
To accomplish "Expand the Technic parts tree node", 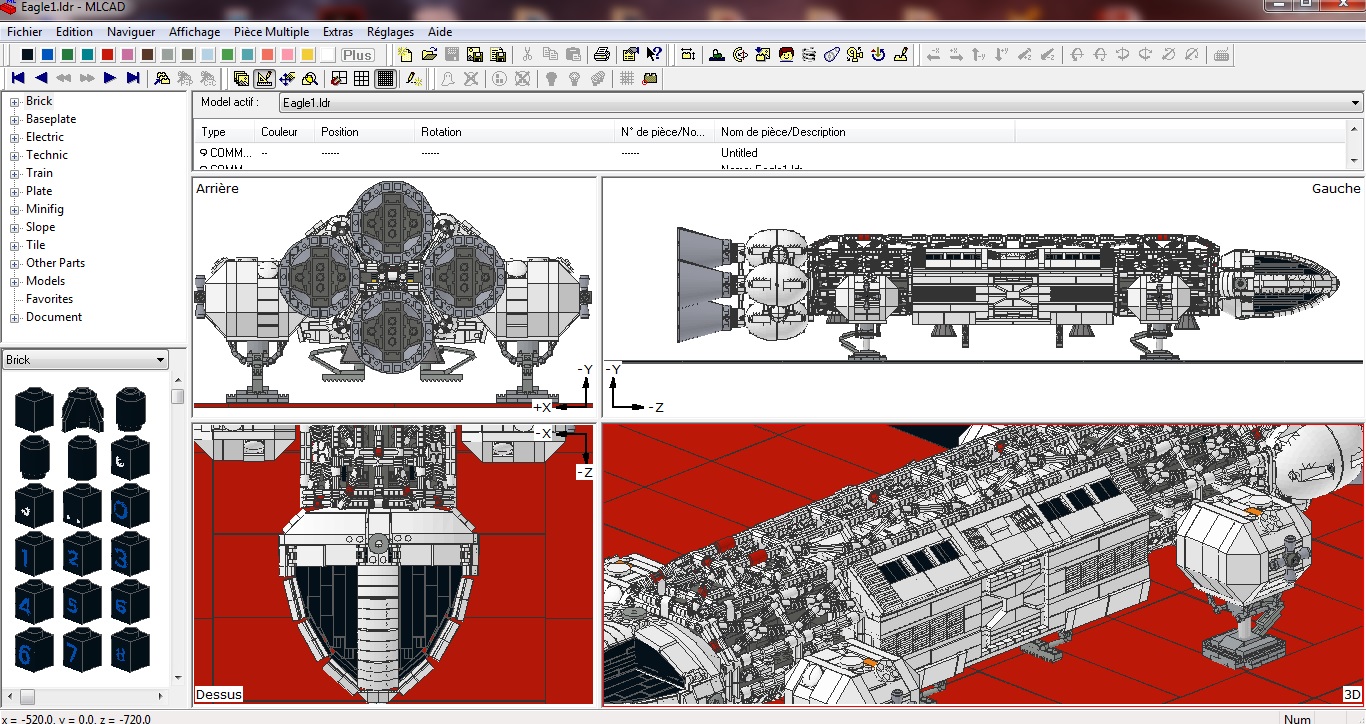I will pos(15,155).
